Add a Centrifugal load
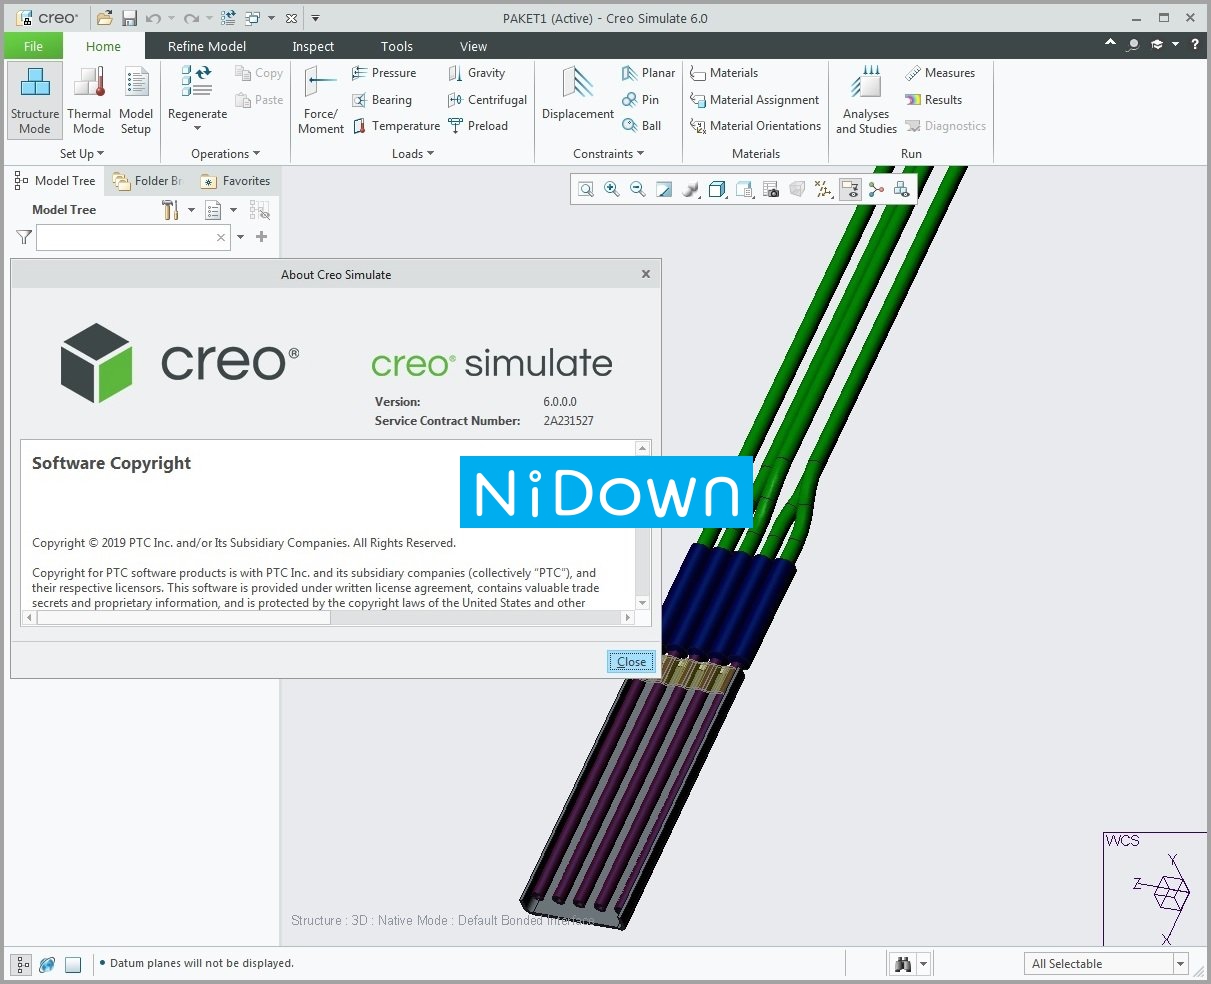Screen dimensions: 1211x984 click(x=487, y=100)
